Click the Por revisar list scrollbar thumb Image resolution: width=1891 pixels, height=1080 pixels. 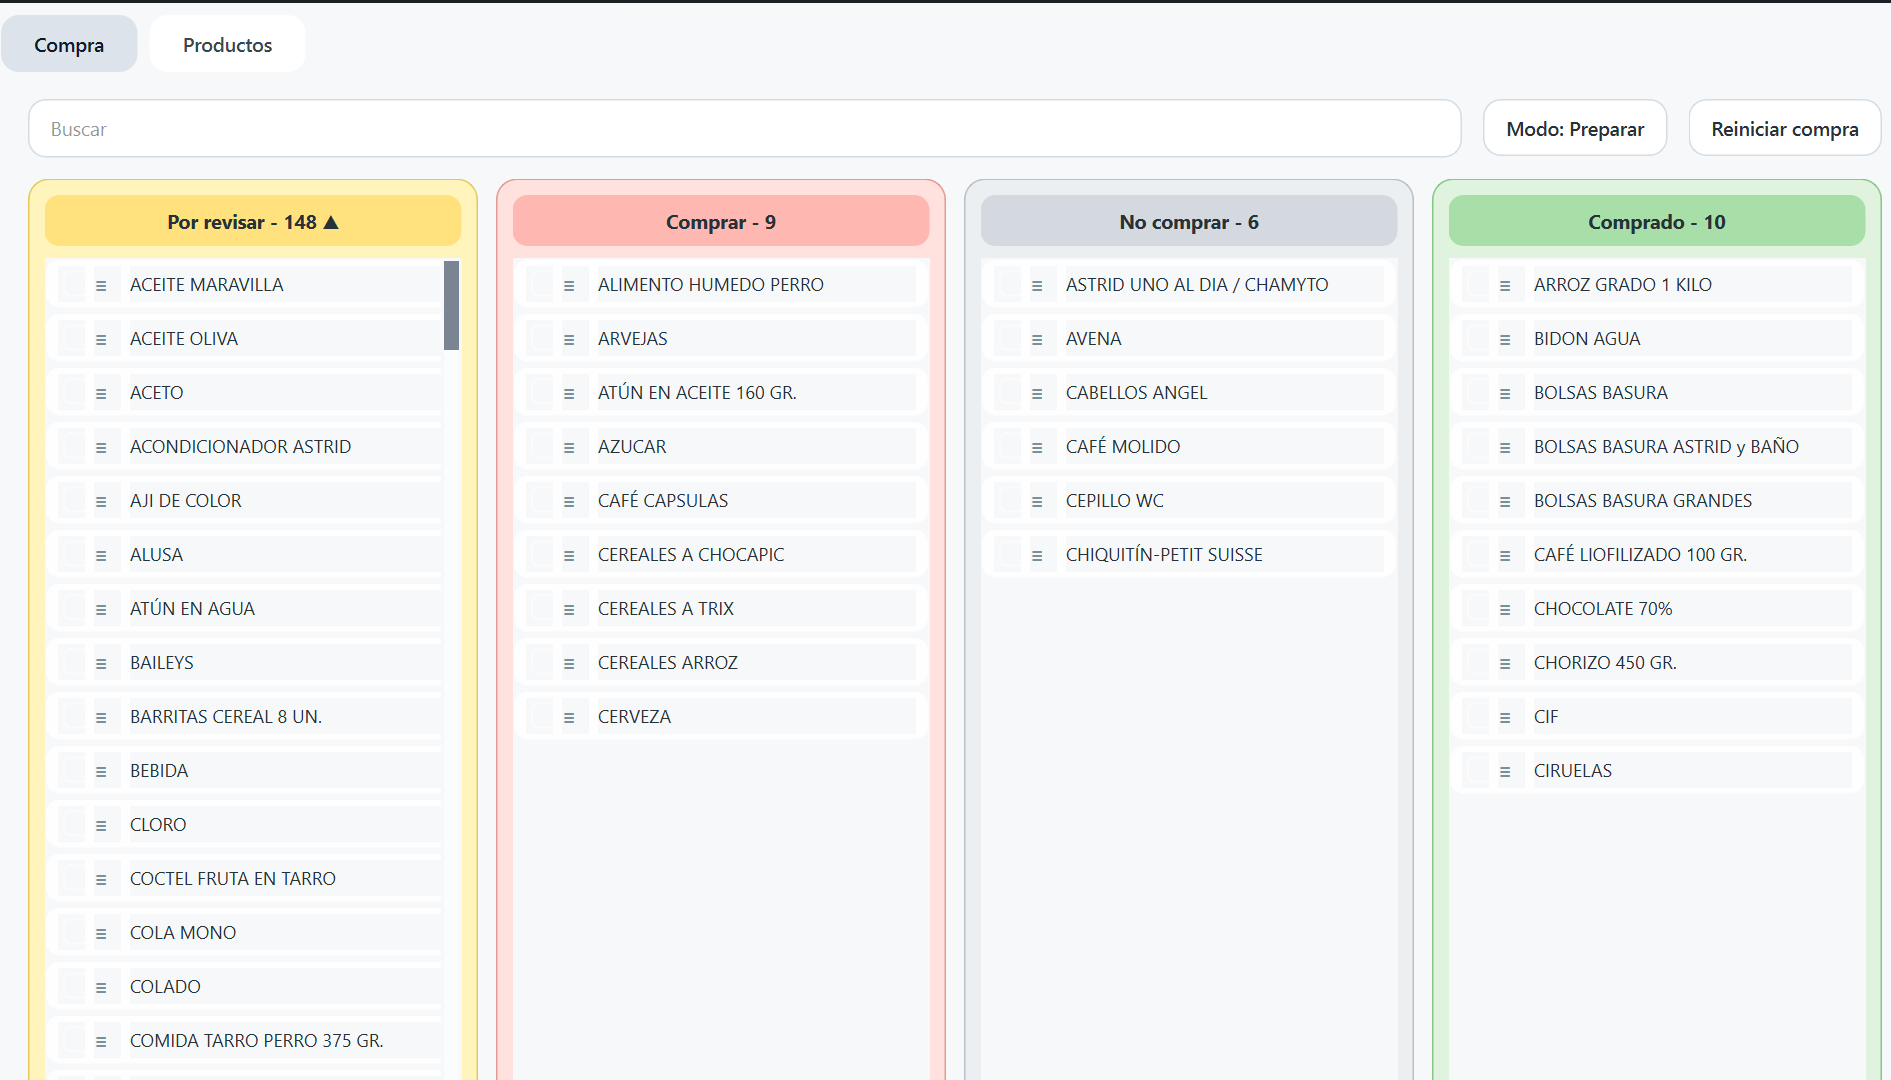pos(451,305)
